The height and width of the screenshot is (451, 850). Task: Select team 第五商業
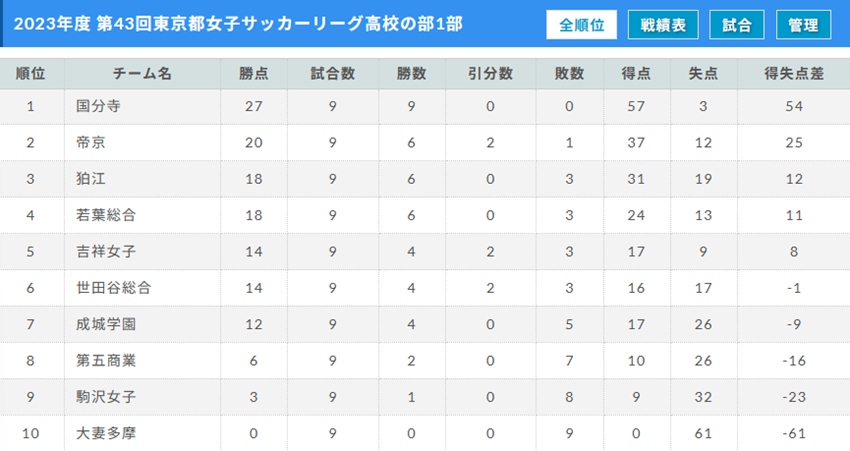click(106, 360)
